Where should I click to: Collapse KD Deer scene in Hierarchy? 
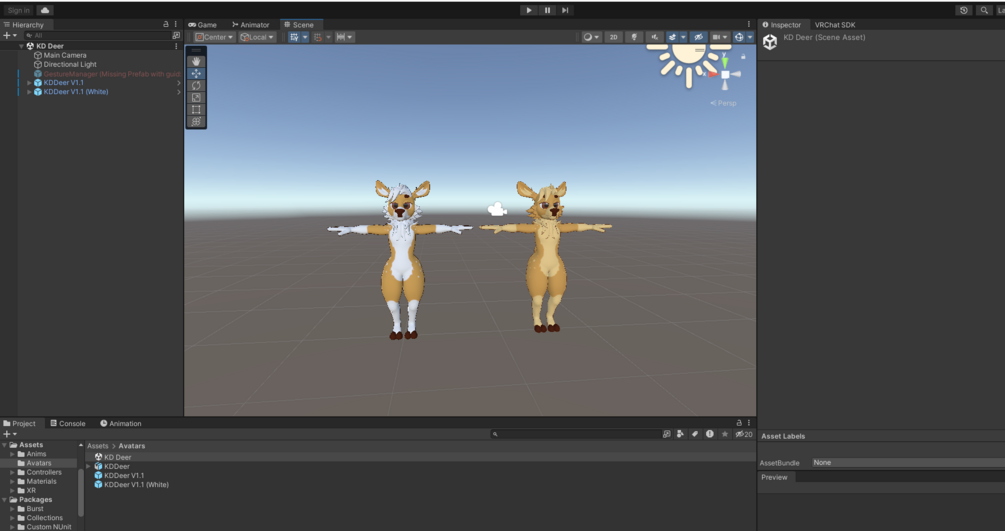click(x=21, y=46)
